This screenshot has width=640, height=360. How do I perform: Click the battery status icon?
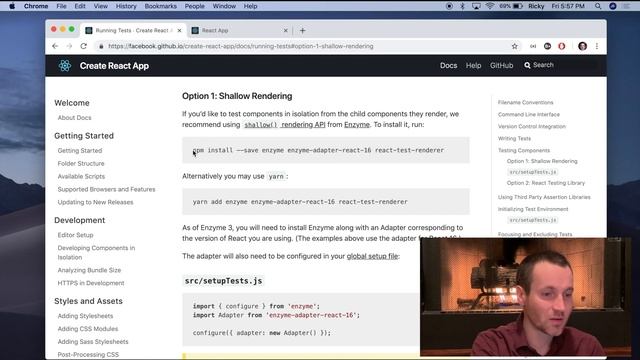tap(518, 6)
